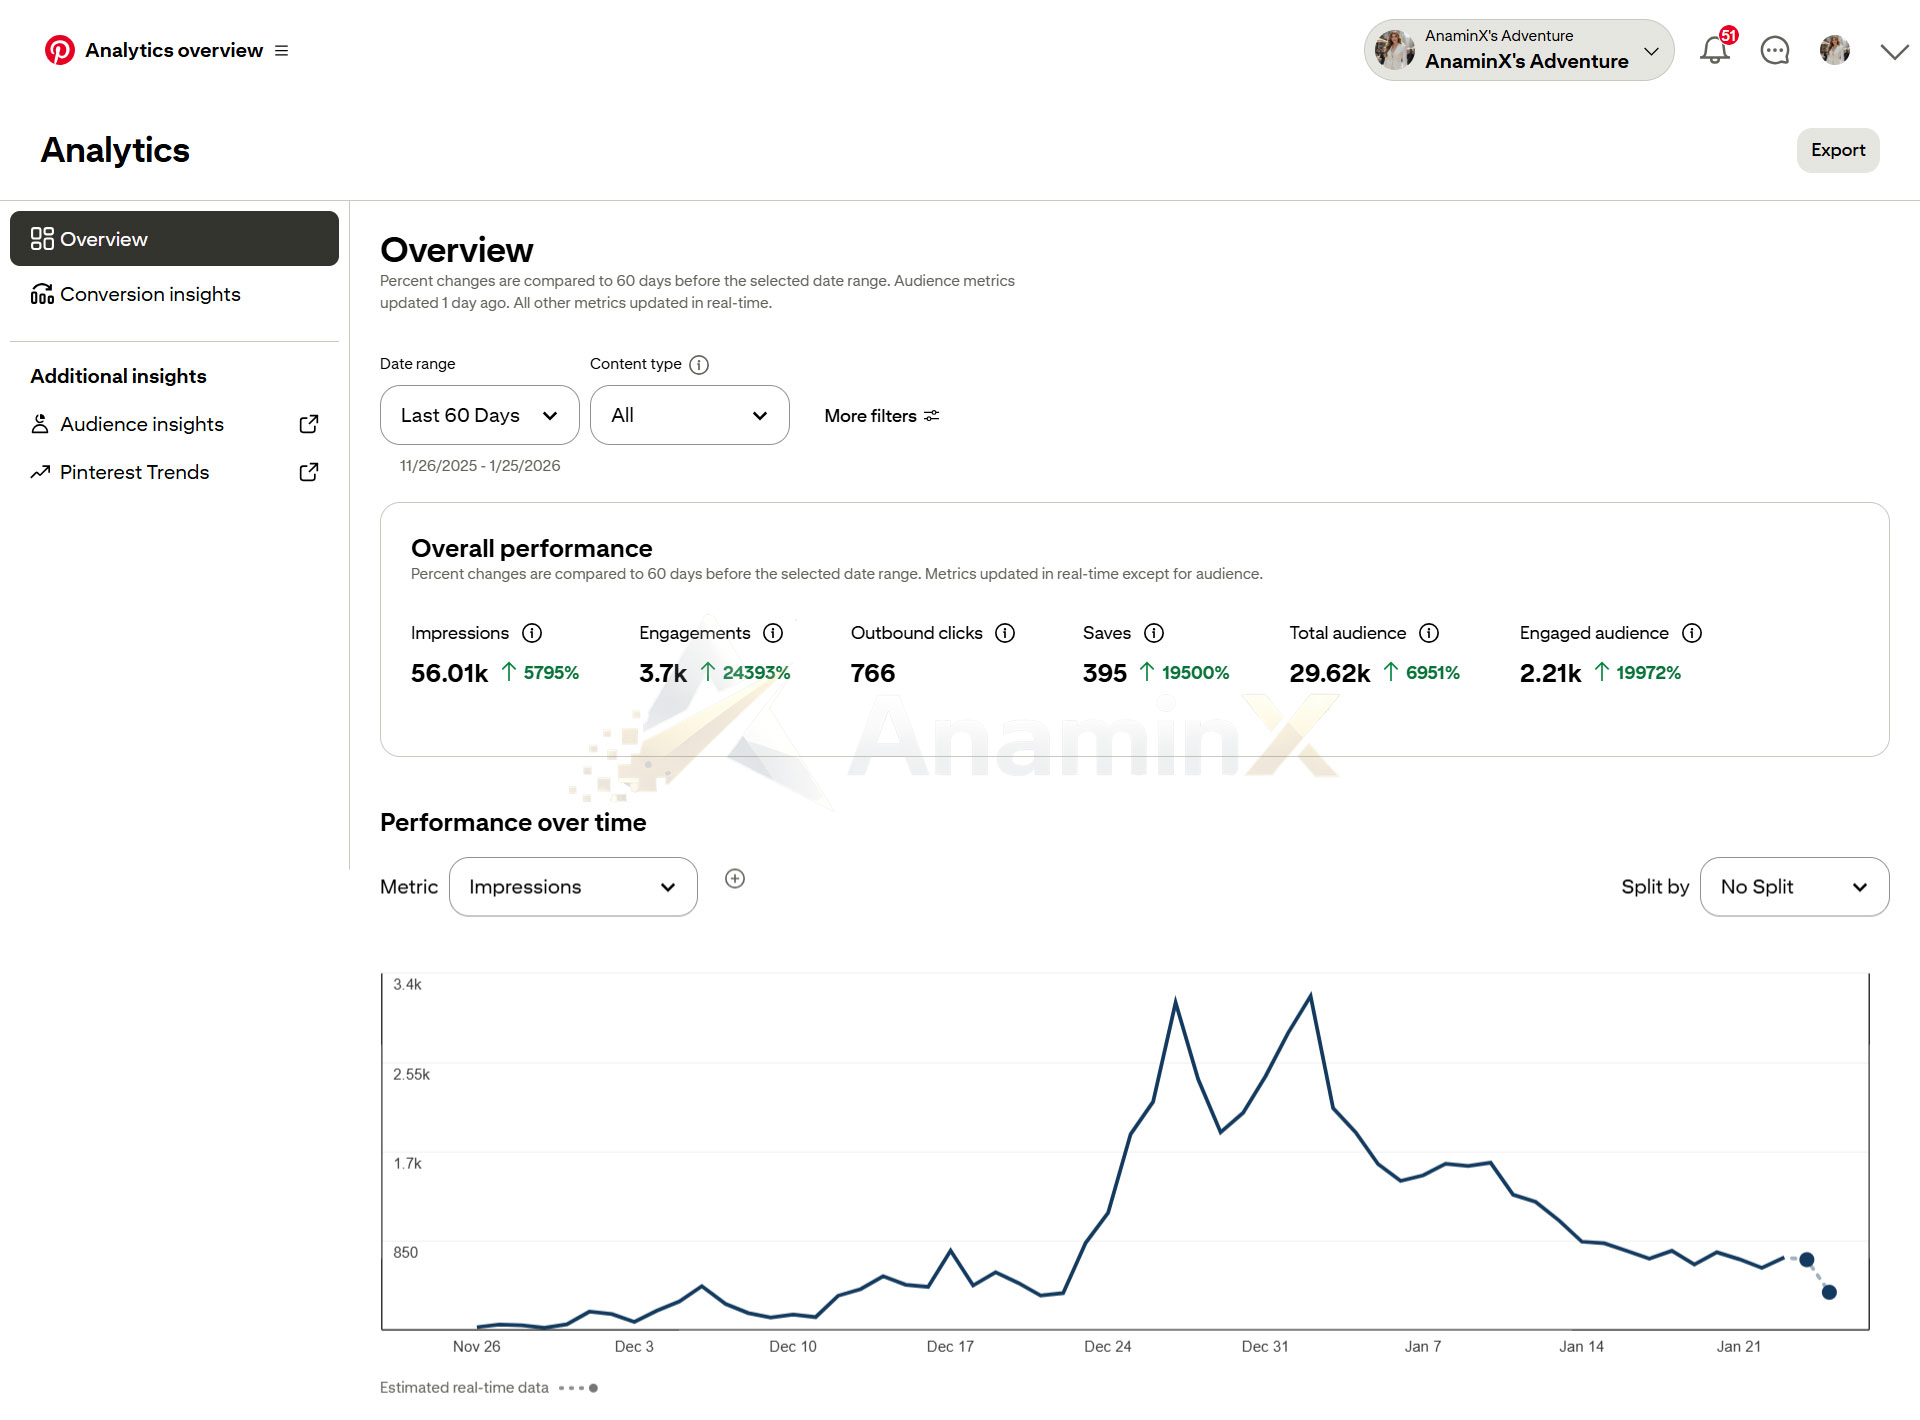Expand the Last 60 Days dropdown
The image size is (1920, 1420).
point(480,415)
